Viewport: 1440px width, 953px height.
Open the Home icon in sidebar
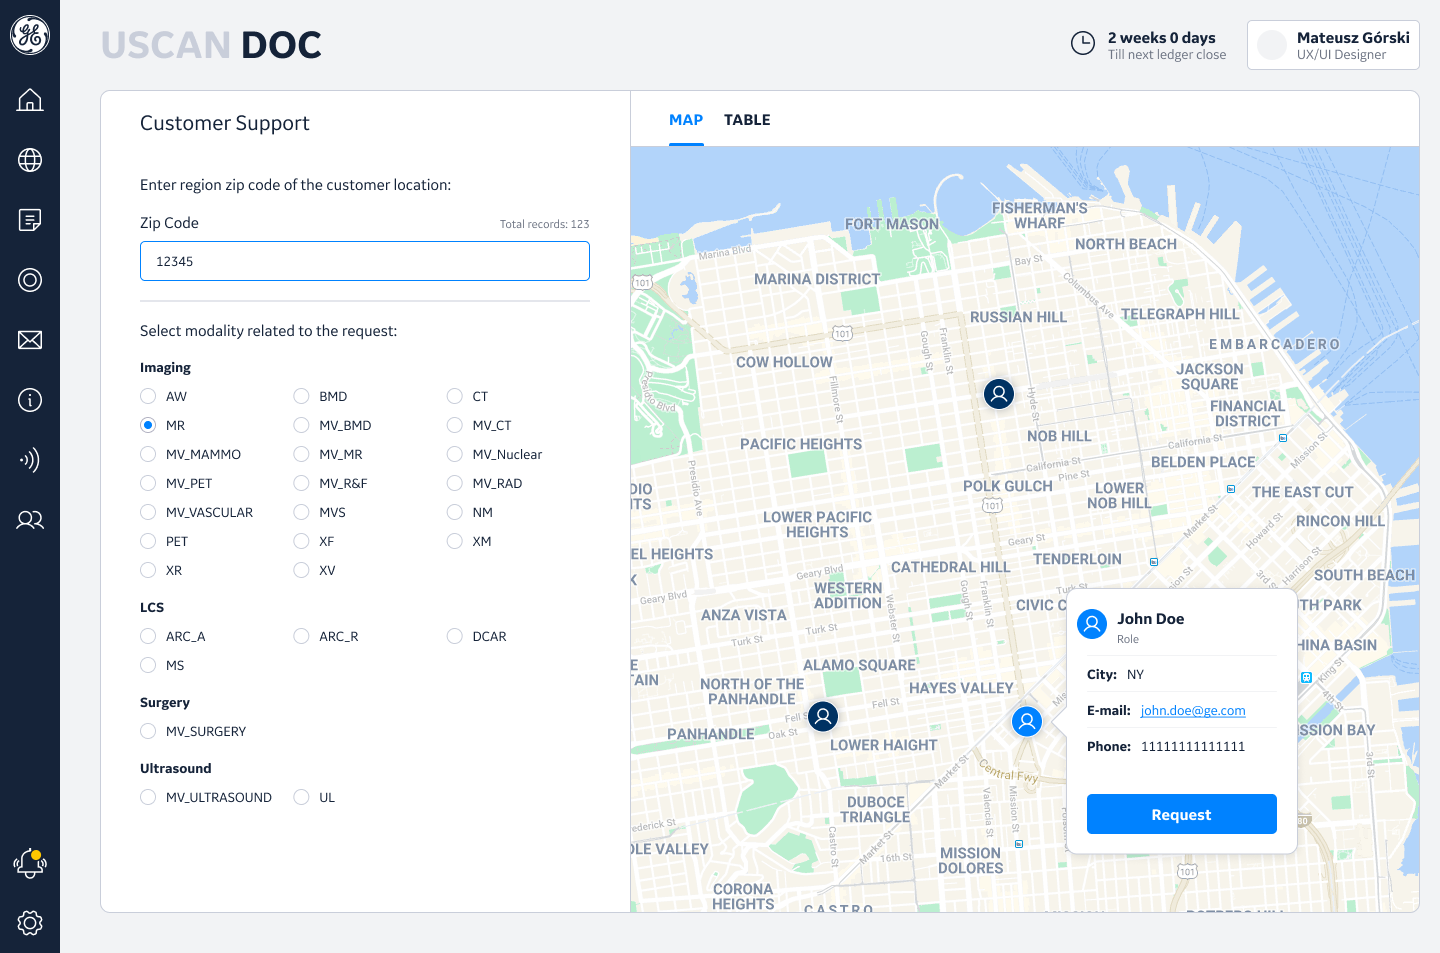(x=30, y=100)
